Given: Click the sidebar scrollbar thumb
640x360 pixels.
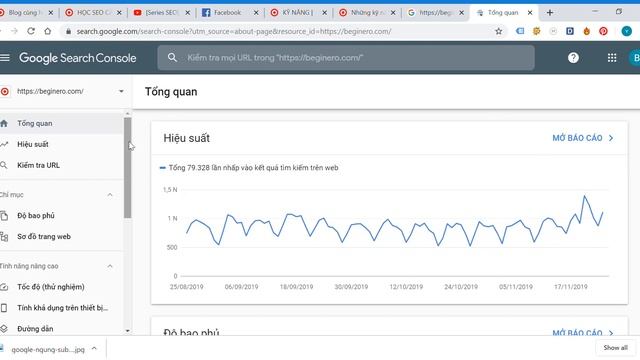Looking at the screenshot, I should (x=128, y=167).
